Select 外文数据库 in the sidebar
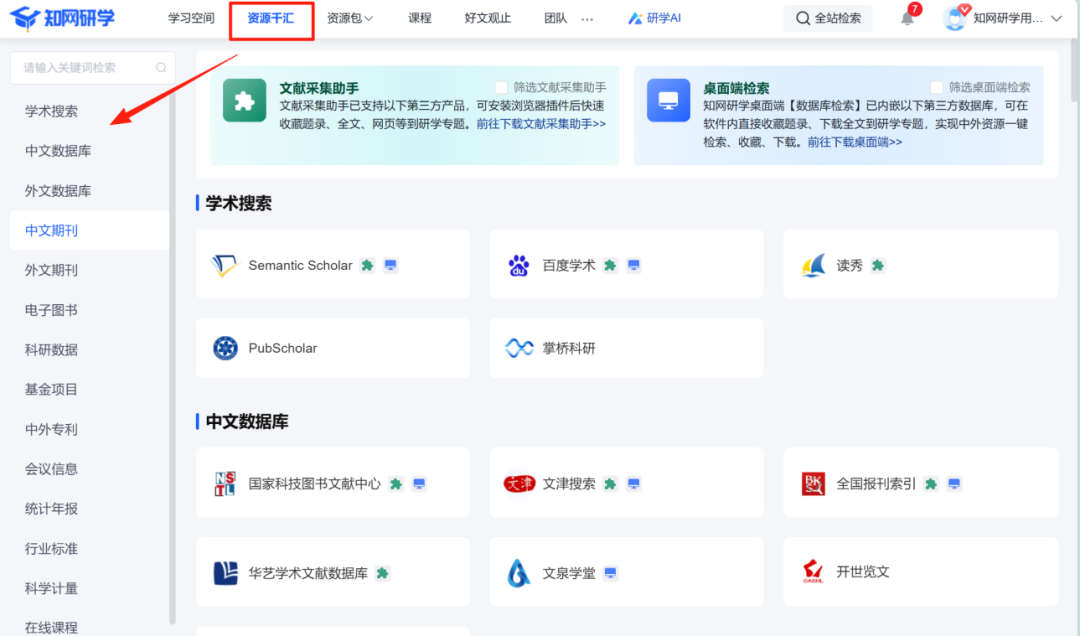Screen dimensions: 1080x636 point(58,191)
